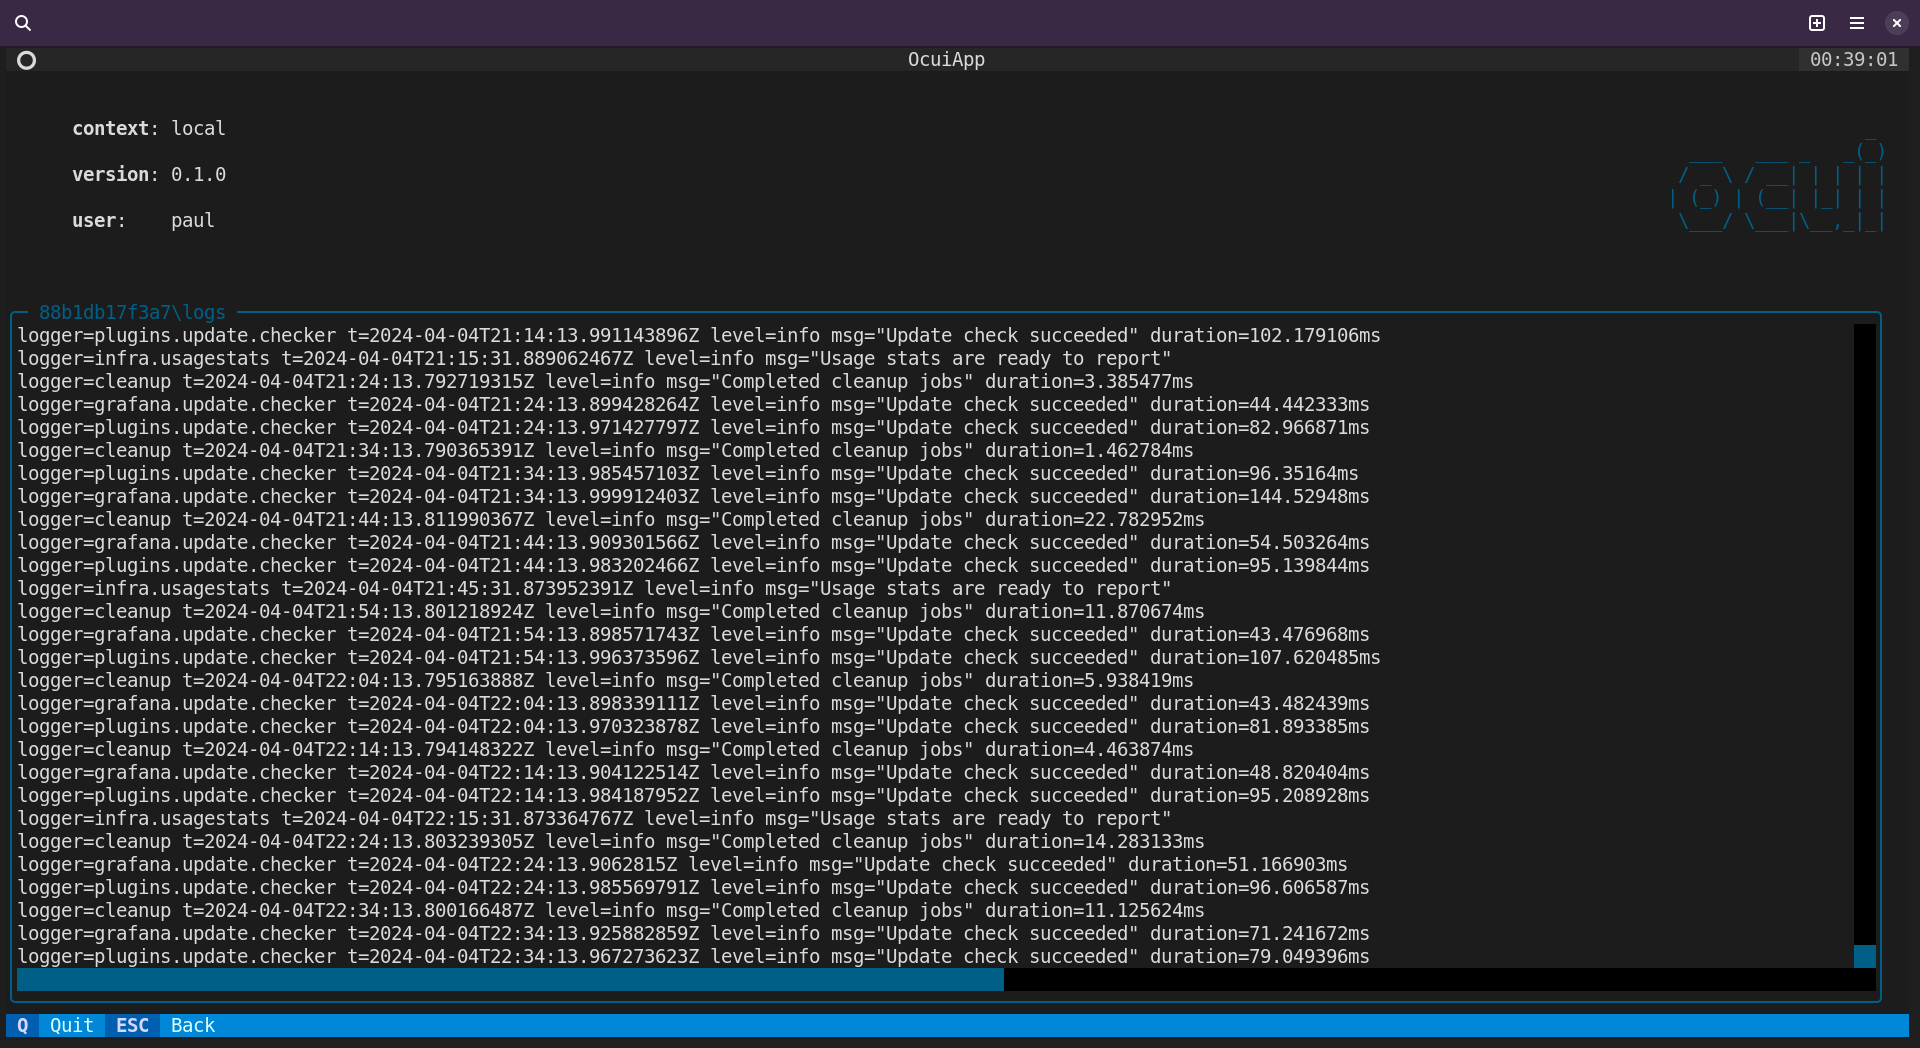This screenshot has height=1048, width=1920.
Task: Click the ocui logo artwork
Action: click(x=1778, y=190)
